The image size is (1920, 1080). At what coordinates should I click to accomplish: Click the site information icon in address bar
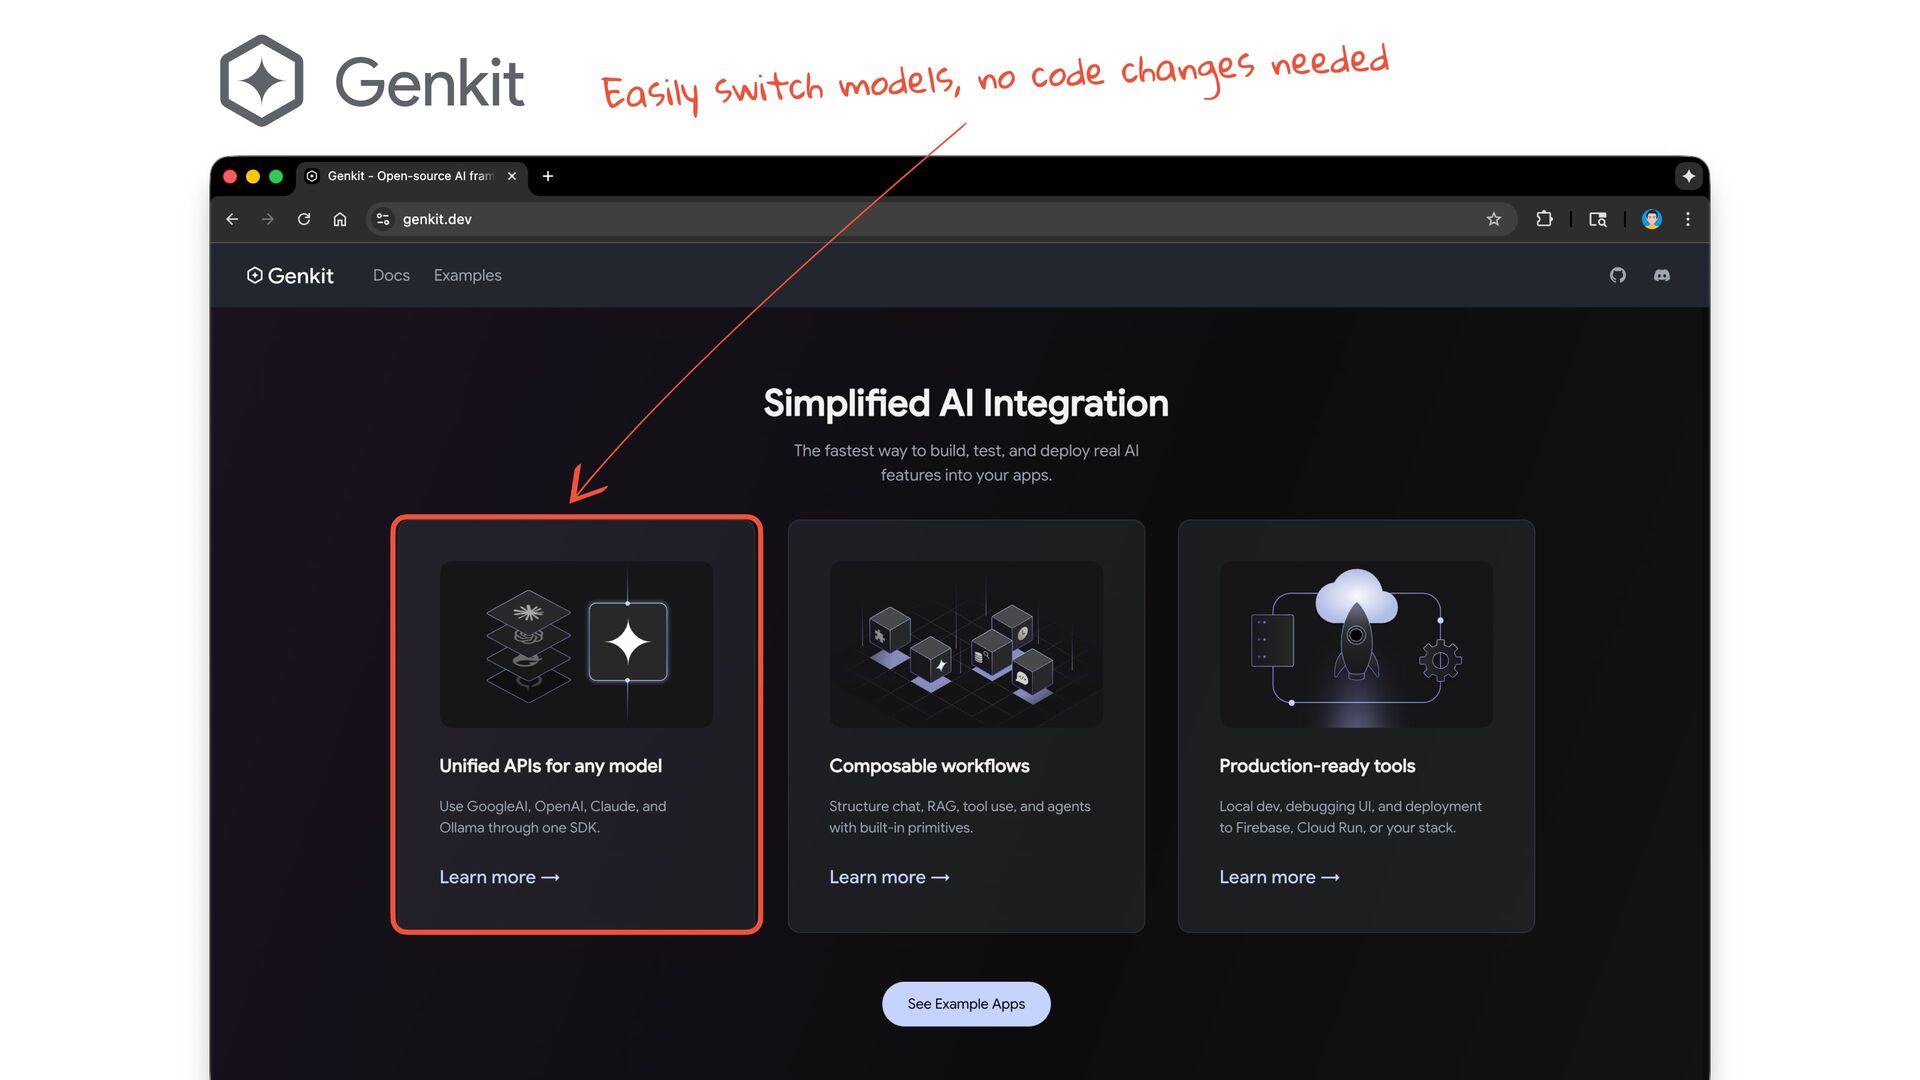tap(383, 219)
